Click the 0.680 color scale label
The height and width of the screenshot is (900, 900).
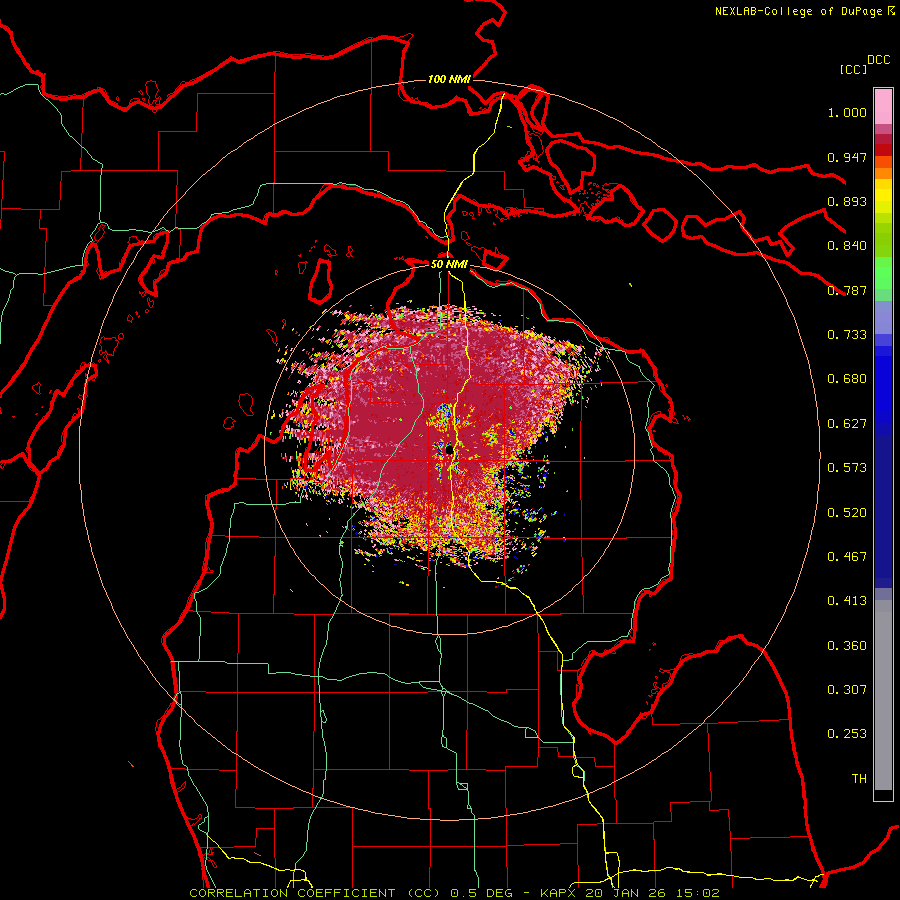click(847, 379)
